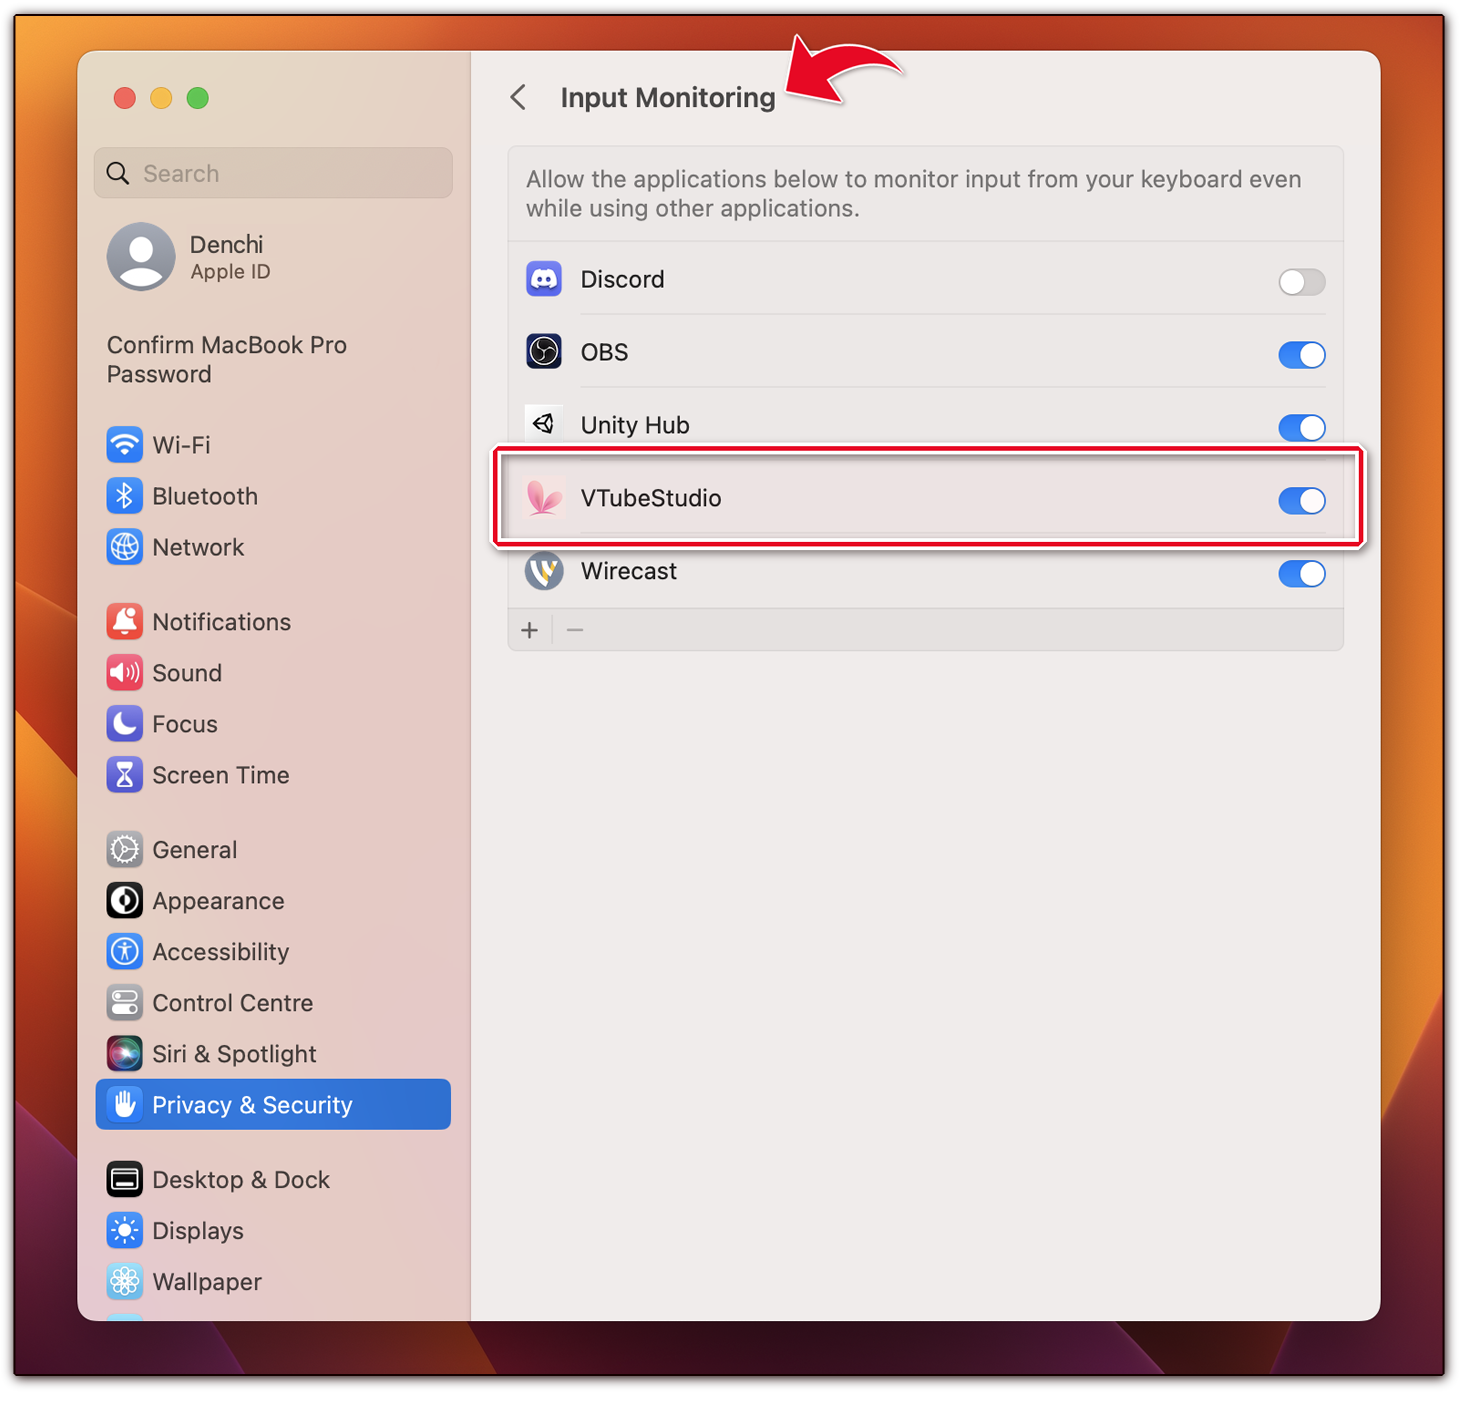
Task: Click the Displays sun icon
Action: pos(125,1231)
